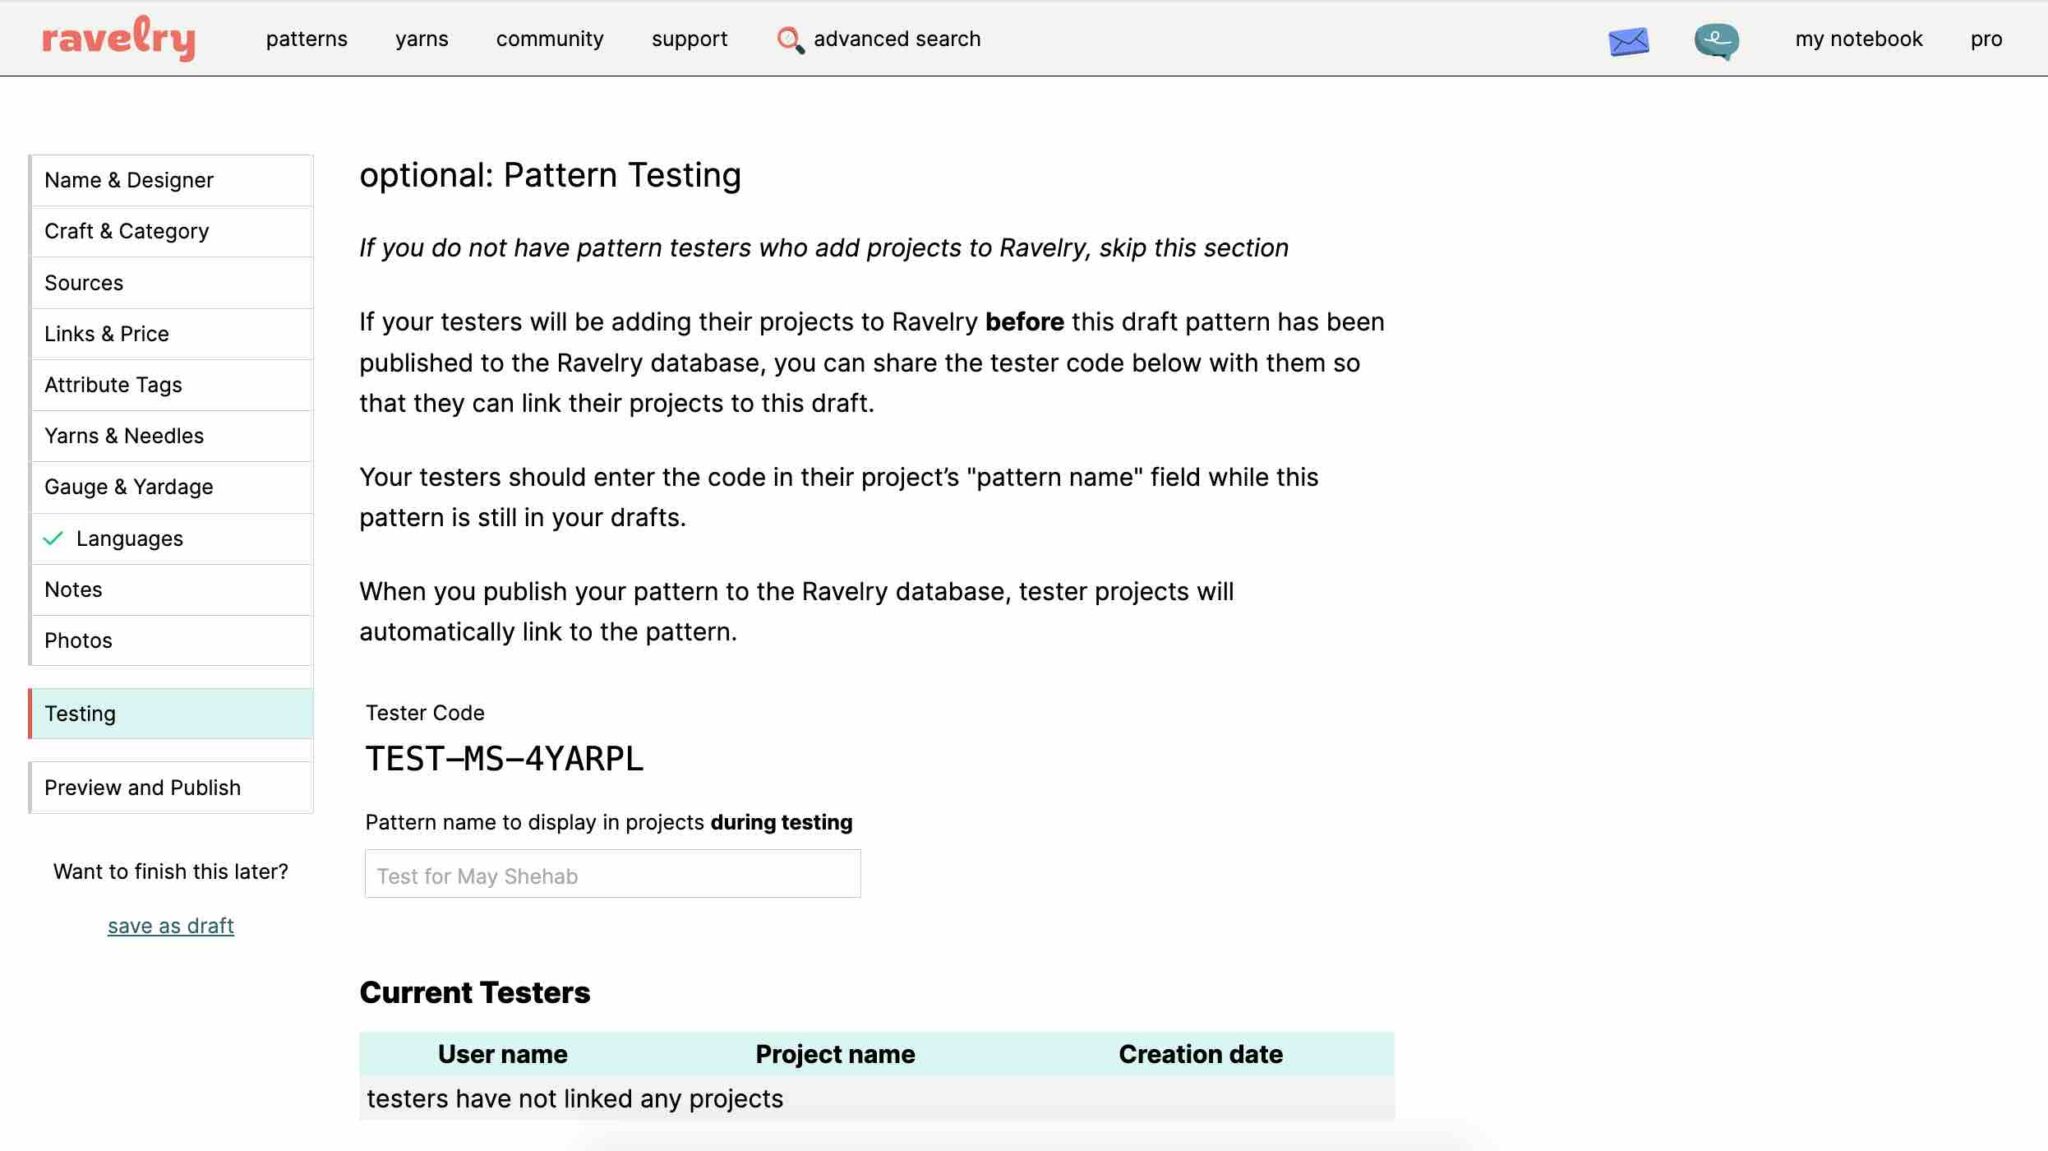Open advanced search with the magnifier icon
The width and height of the screenshot is (2048, 1151).
[x=789, y=40]
